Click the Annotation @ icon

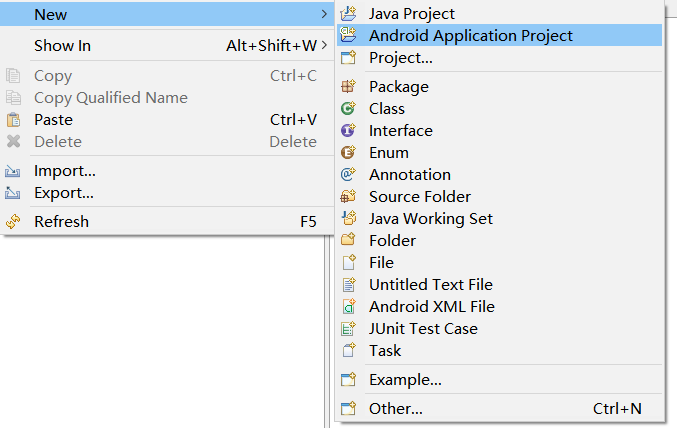tap(348, 175)
